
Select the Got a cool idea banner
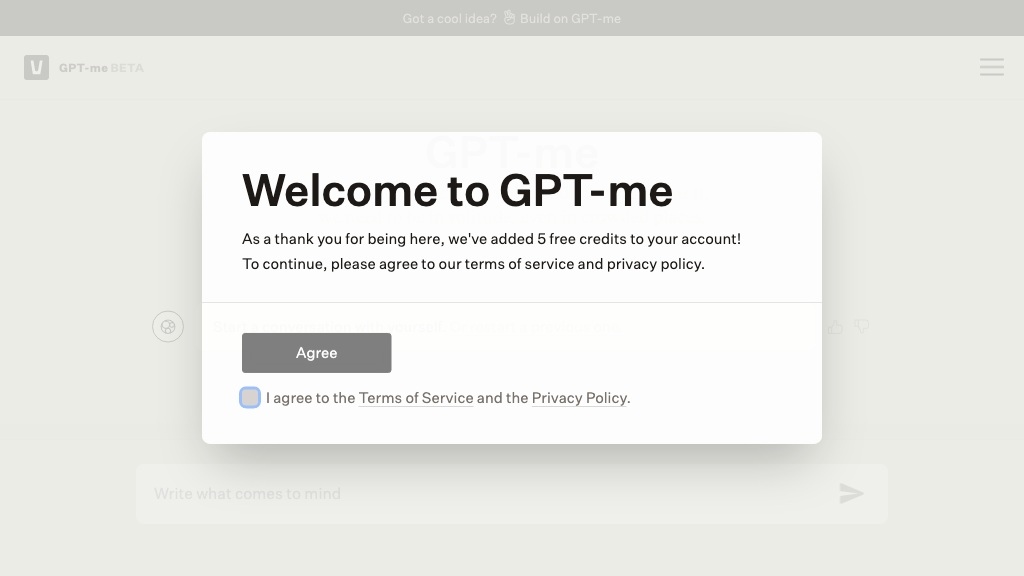click(448, 17)
